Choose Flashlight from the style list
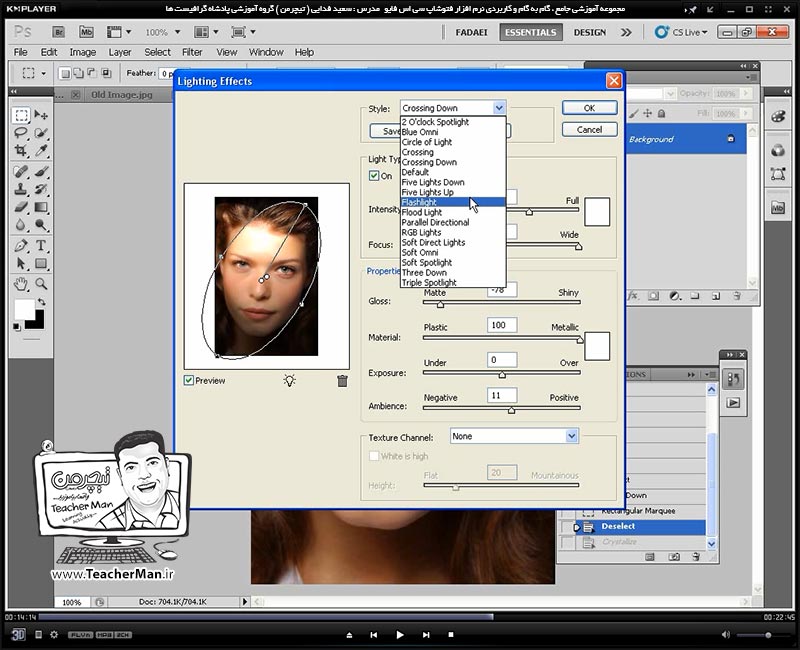The image size is (800, 650). [x=453, y=202]
